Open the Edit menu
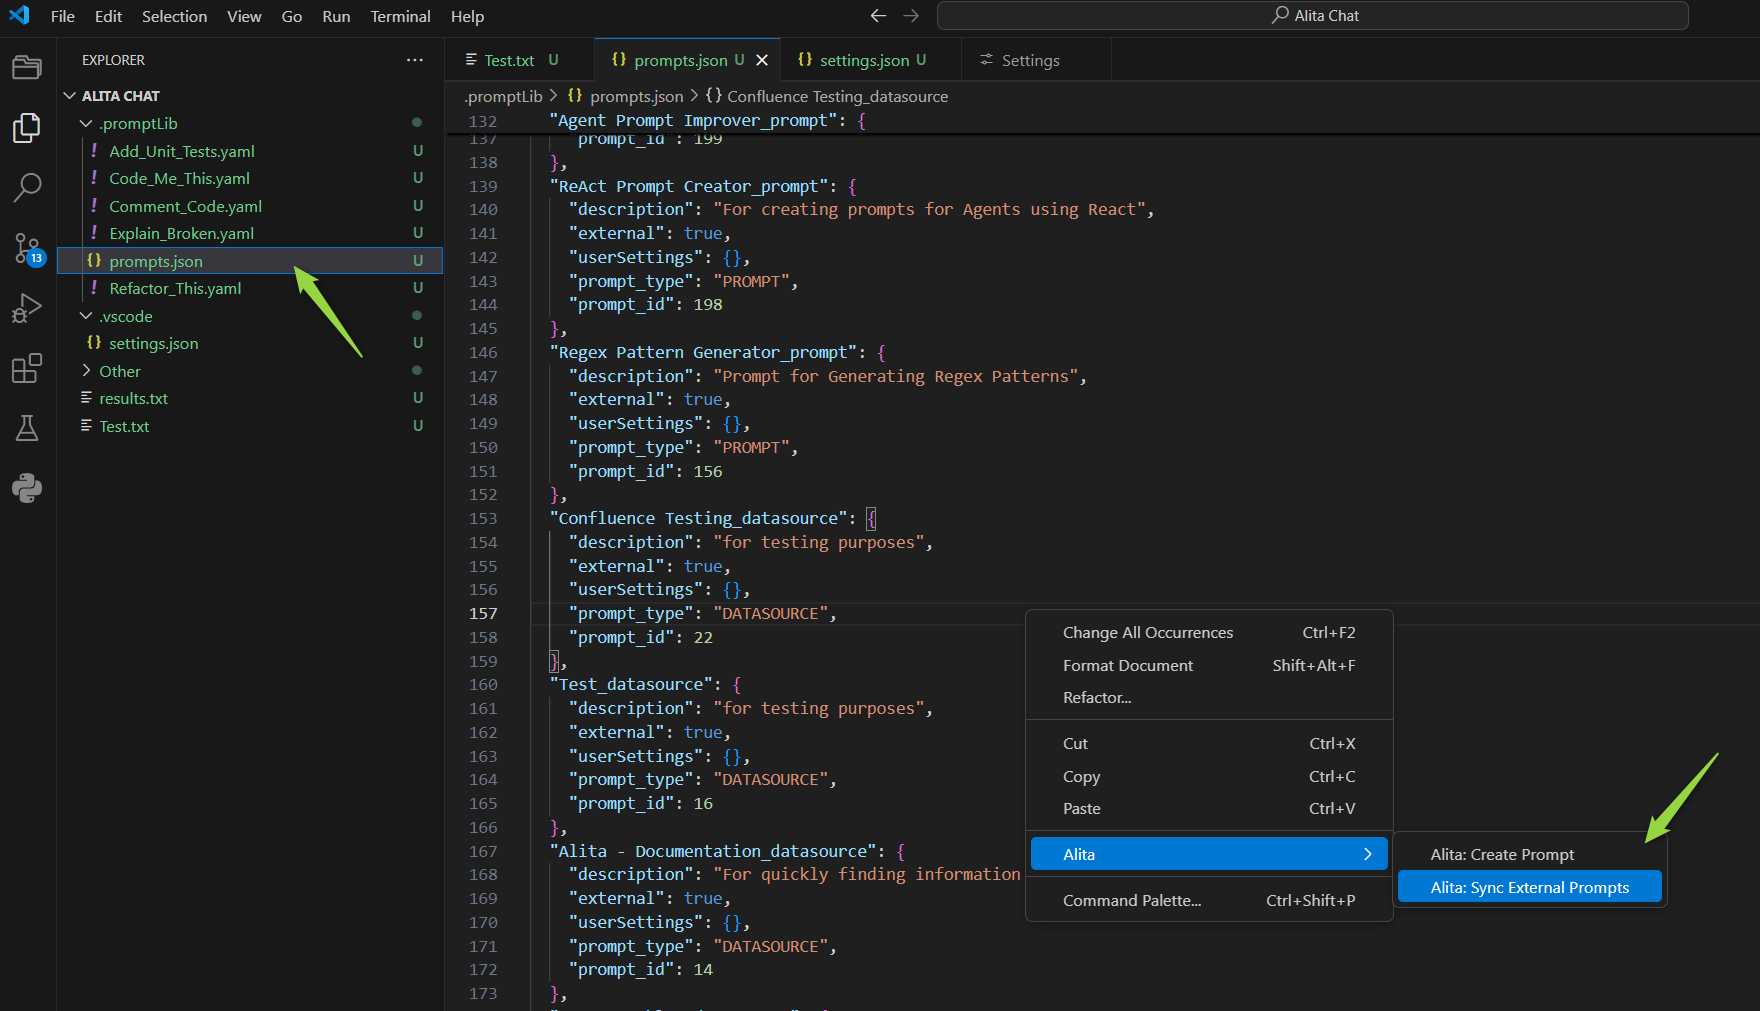The height and width of the screenshot is (1011, 1760). (x=108, y=16)
